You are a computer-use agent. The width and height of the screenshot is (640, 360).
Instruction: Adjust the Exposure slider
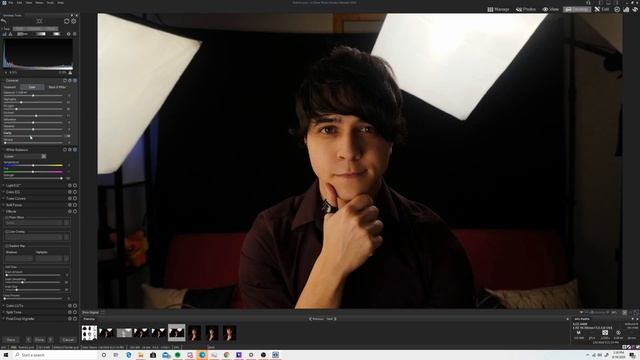point(33,96)
